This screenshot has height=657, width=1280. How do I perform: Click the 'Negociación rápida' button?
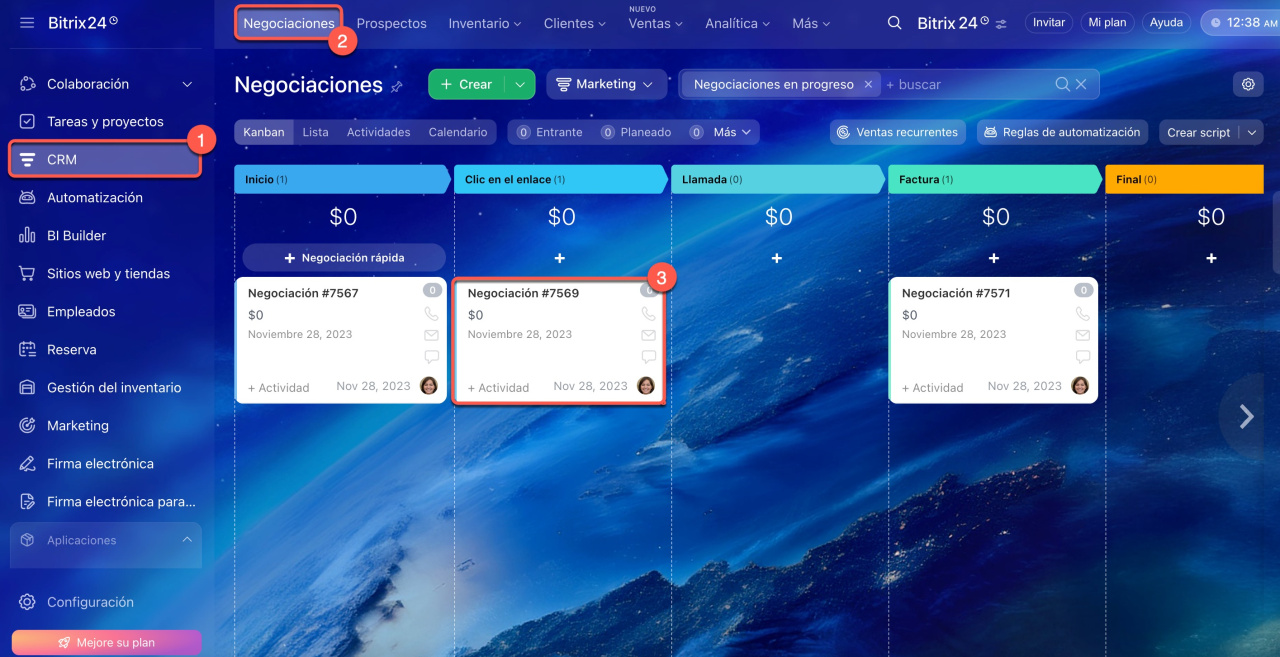[x=344, y=258]
